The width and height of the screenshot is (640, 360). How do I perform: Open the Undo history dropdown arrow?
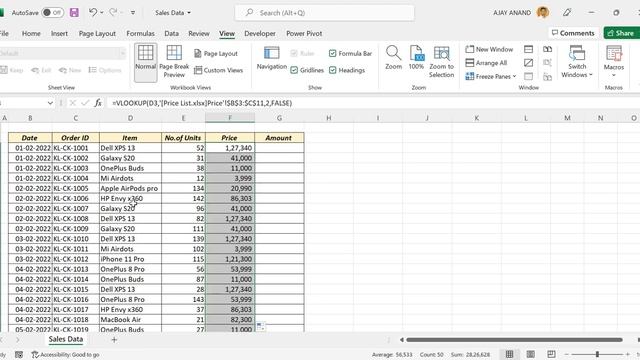click(102, 13)
